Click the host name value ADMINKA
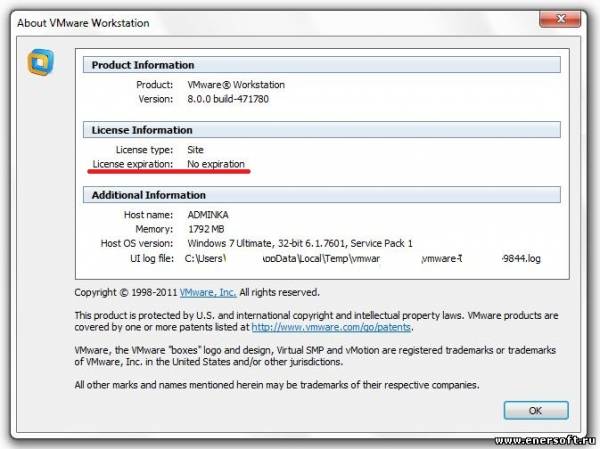This screenshot has height=449, width=600. point(208,215)
